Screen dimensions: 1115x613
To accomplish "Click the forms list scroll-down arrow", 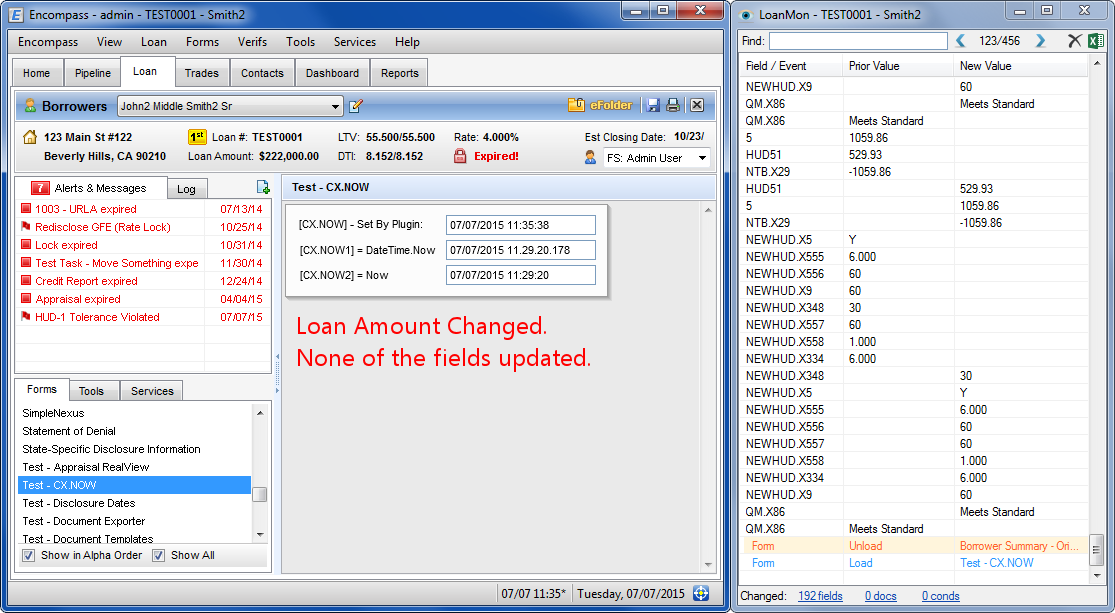I will click(260, 535).
